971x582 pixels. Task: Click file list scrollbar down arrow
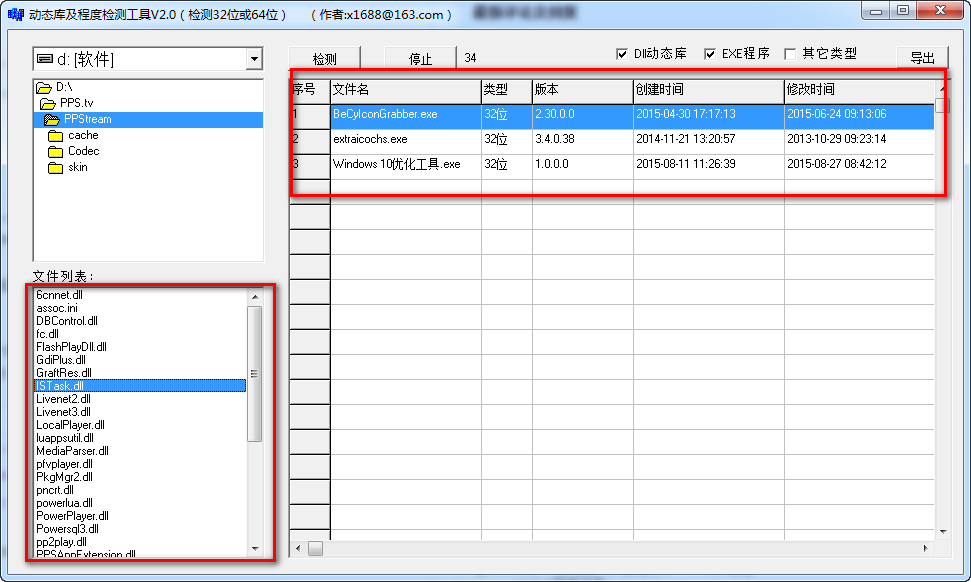coord(255,548)
